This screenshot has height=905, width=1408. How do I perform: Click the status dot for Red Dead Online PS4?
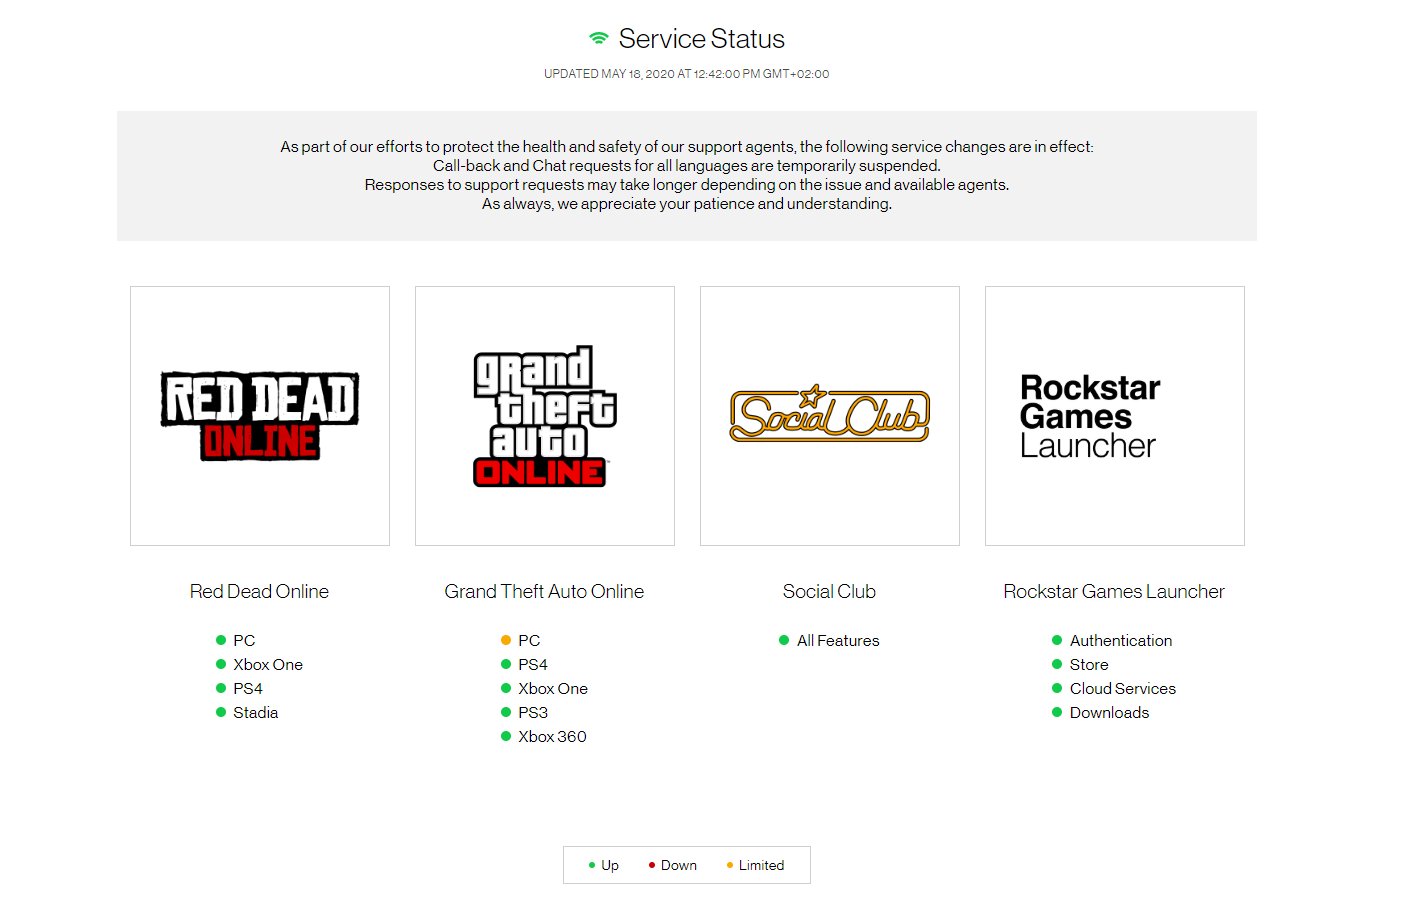pos(221,688)
